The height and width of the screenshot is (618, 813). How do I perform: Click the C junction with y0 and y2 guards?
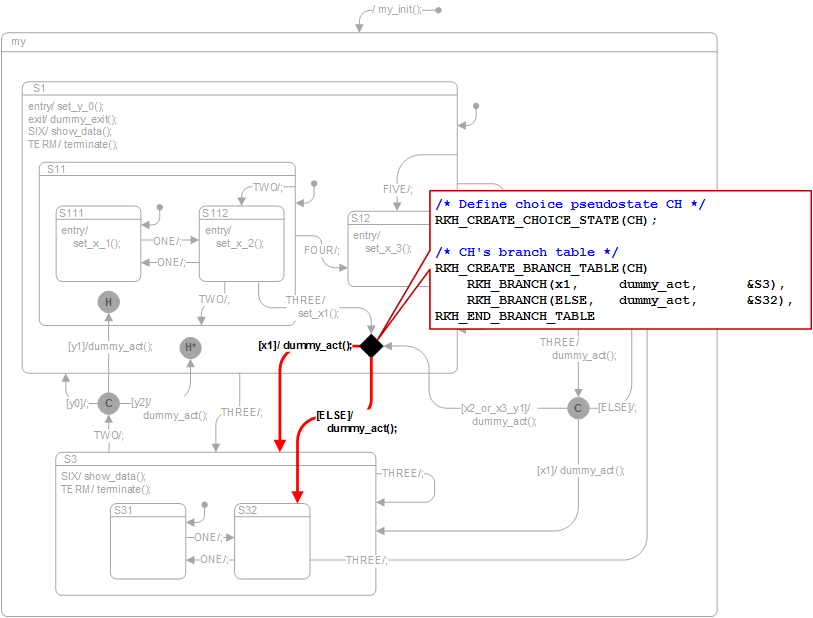pos(108,404)
